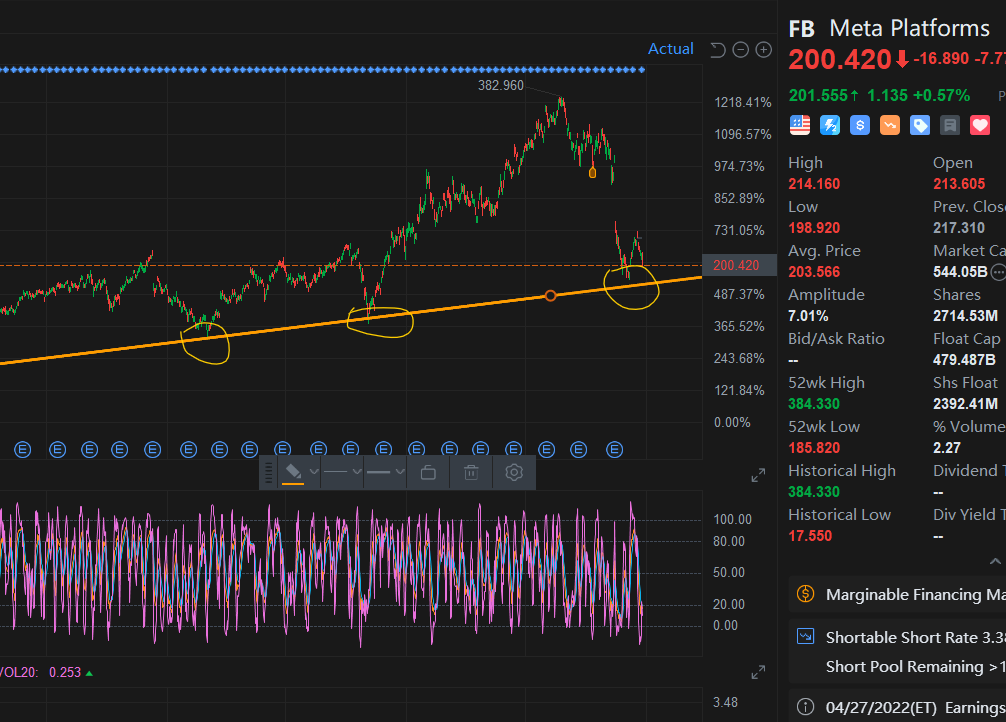Zoom out the chart with minus icon

[x=740, y=49]
